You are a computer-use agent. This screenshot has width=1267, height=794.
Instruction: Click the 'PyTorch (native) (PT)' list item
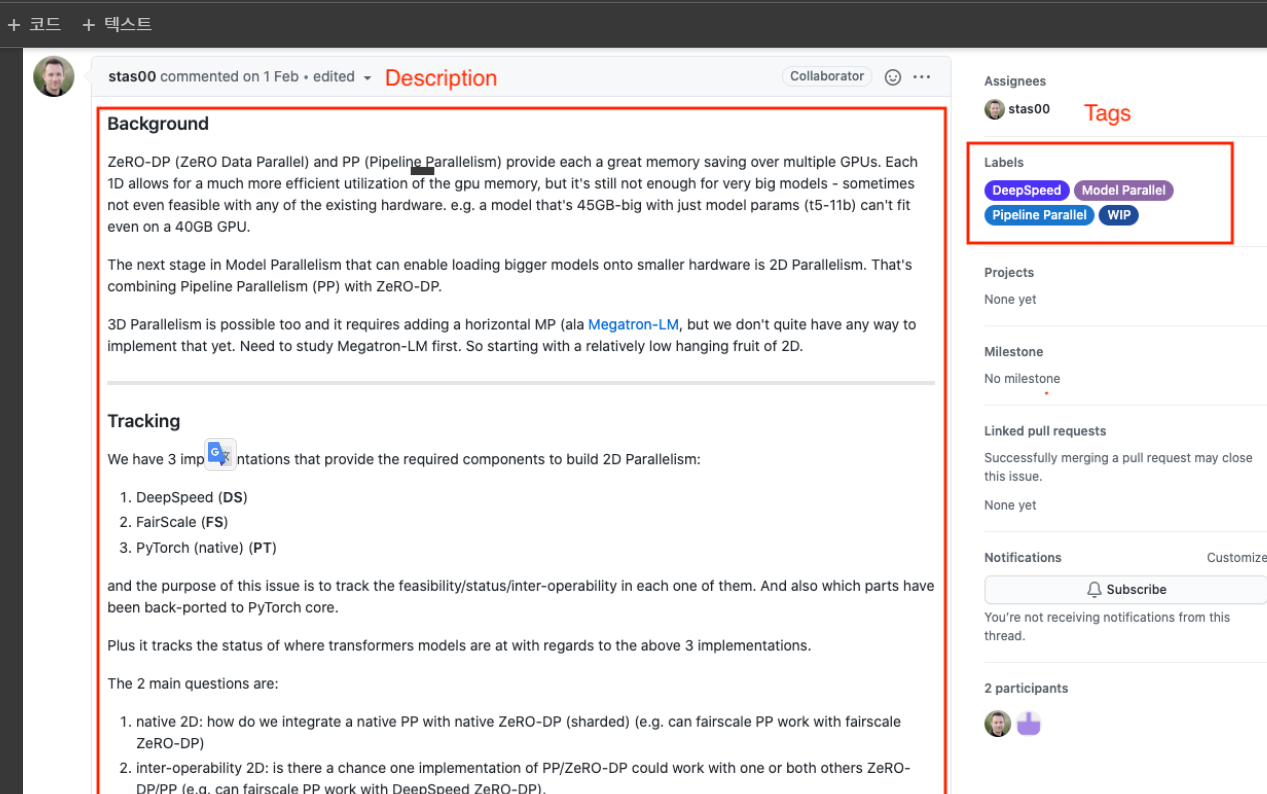pos(206,548)
